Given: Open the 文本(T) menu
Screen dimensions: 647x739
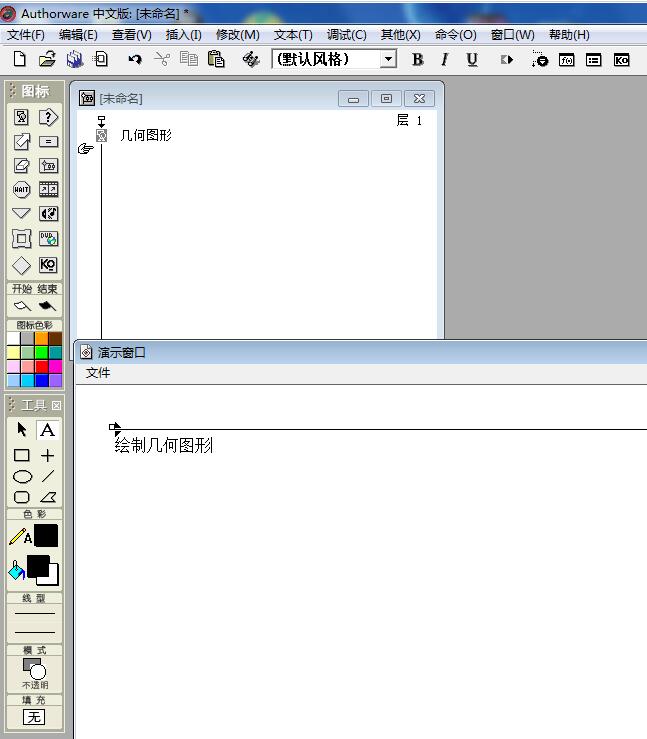Looking at the screenshot, I should pos(293,35).
